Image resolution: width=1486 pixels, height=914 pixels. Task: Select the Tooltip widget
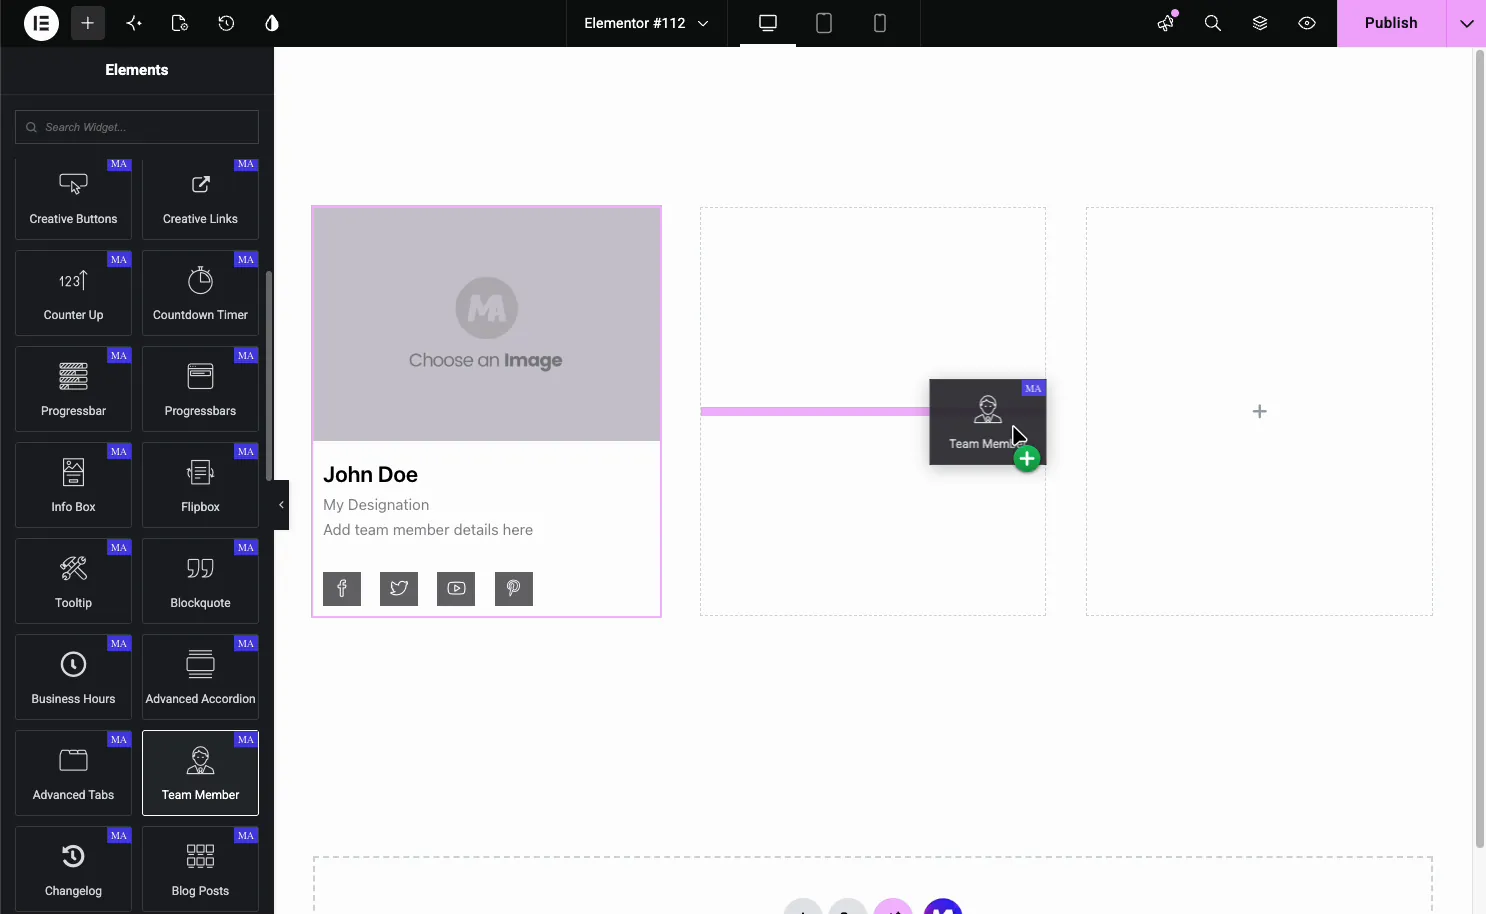click(73, 581)
